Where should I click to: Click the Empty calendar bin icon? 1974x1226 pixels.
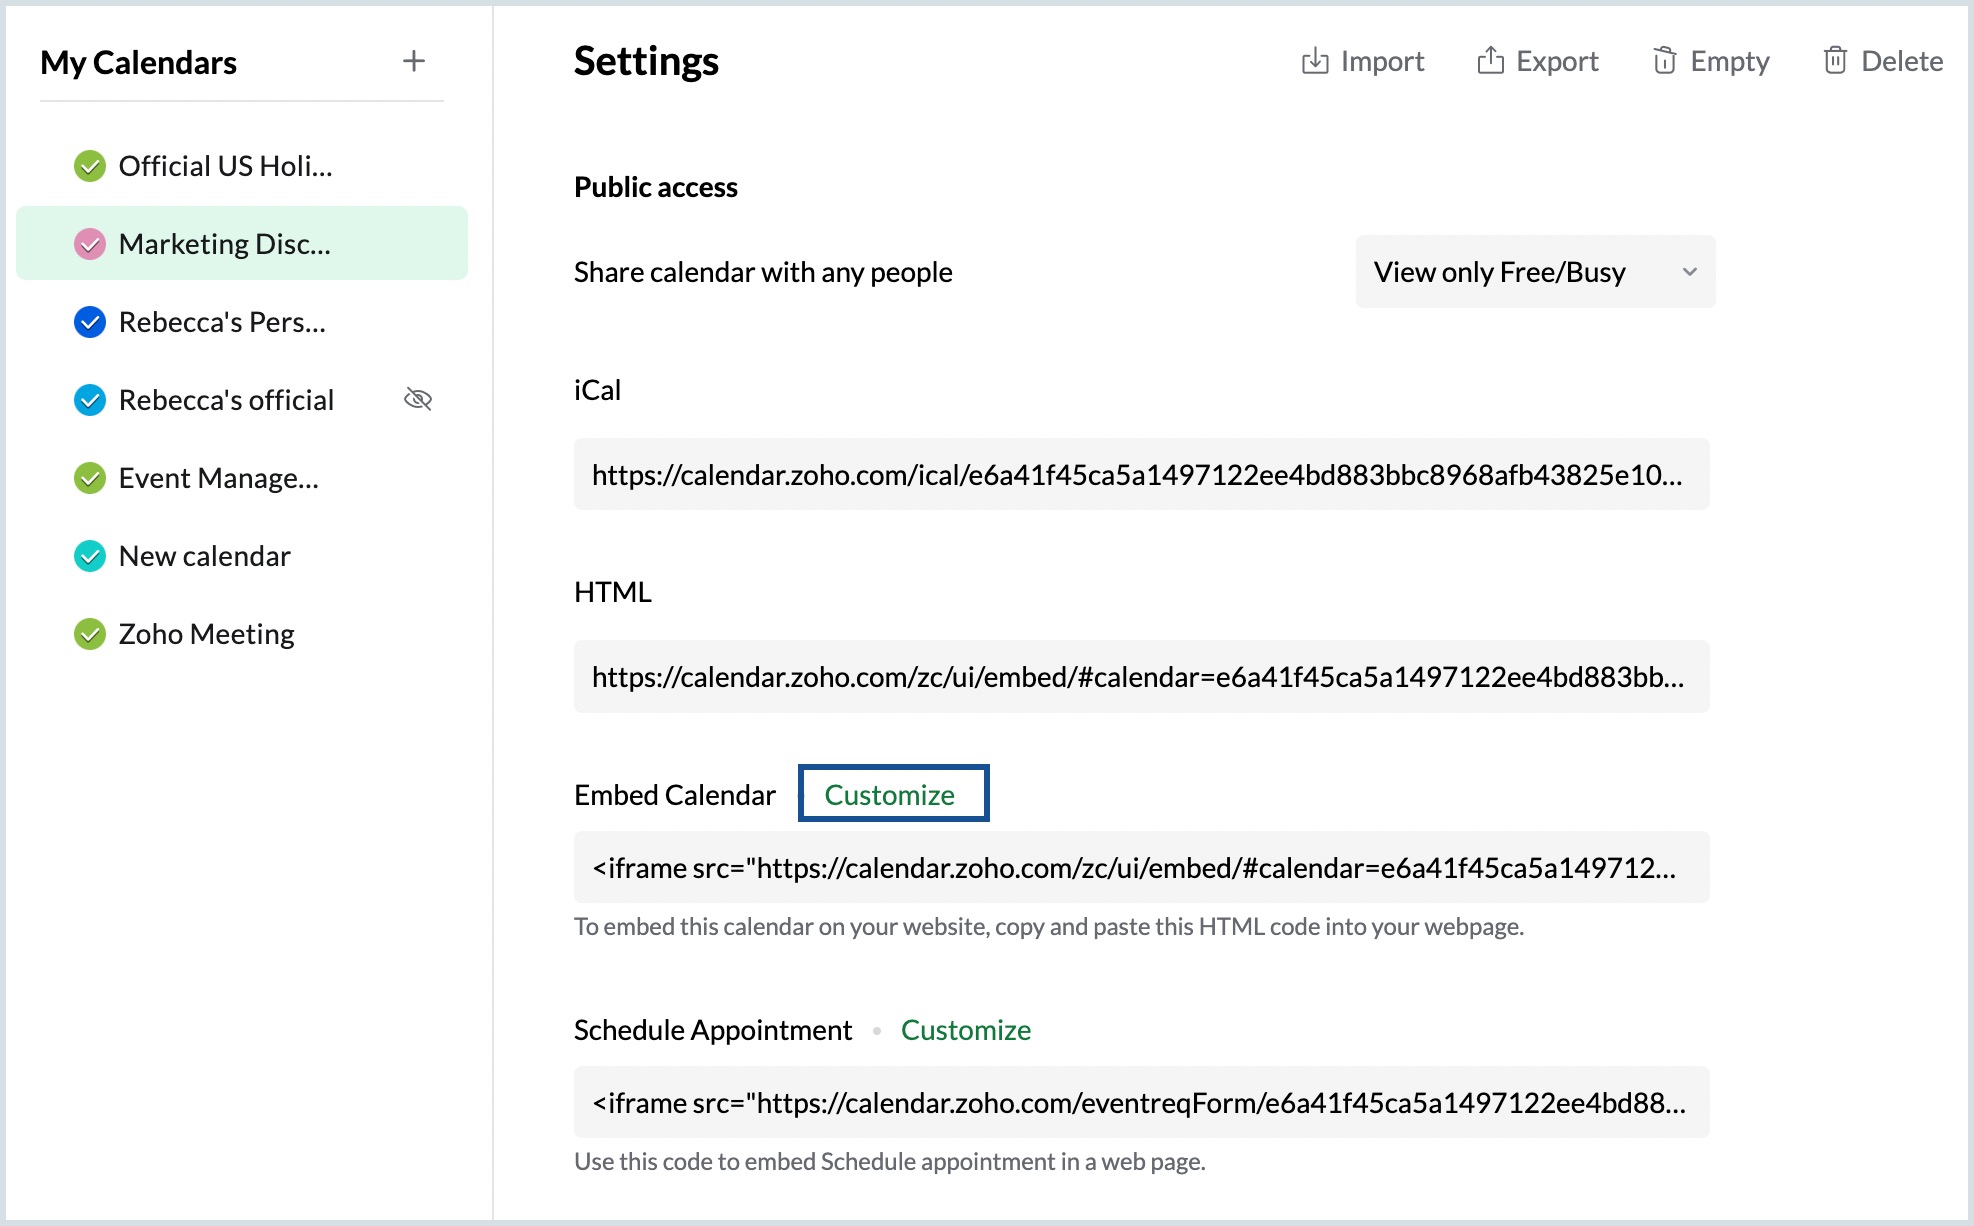click(x=1664, y=61)
